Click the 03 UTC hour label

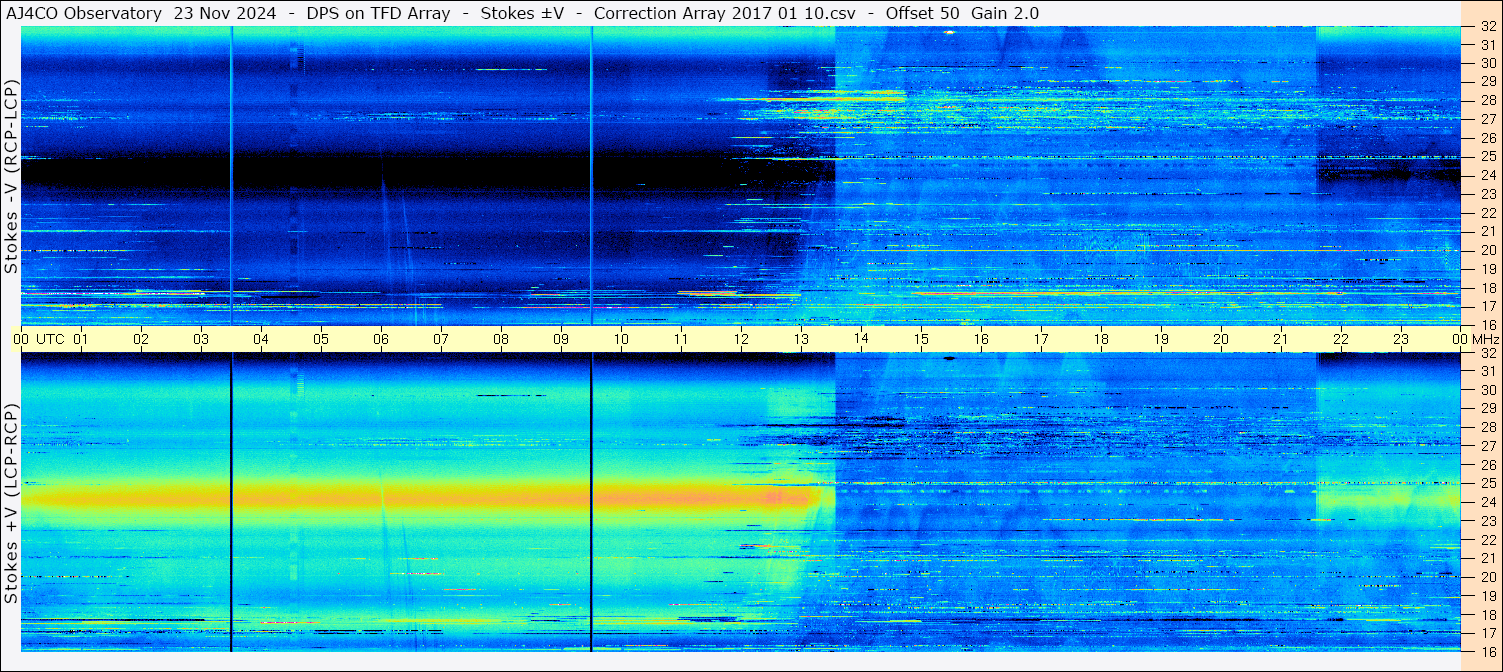click(x=201, y=339)
